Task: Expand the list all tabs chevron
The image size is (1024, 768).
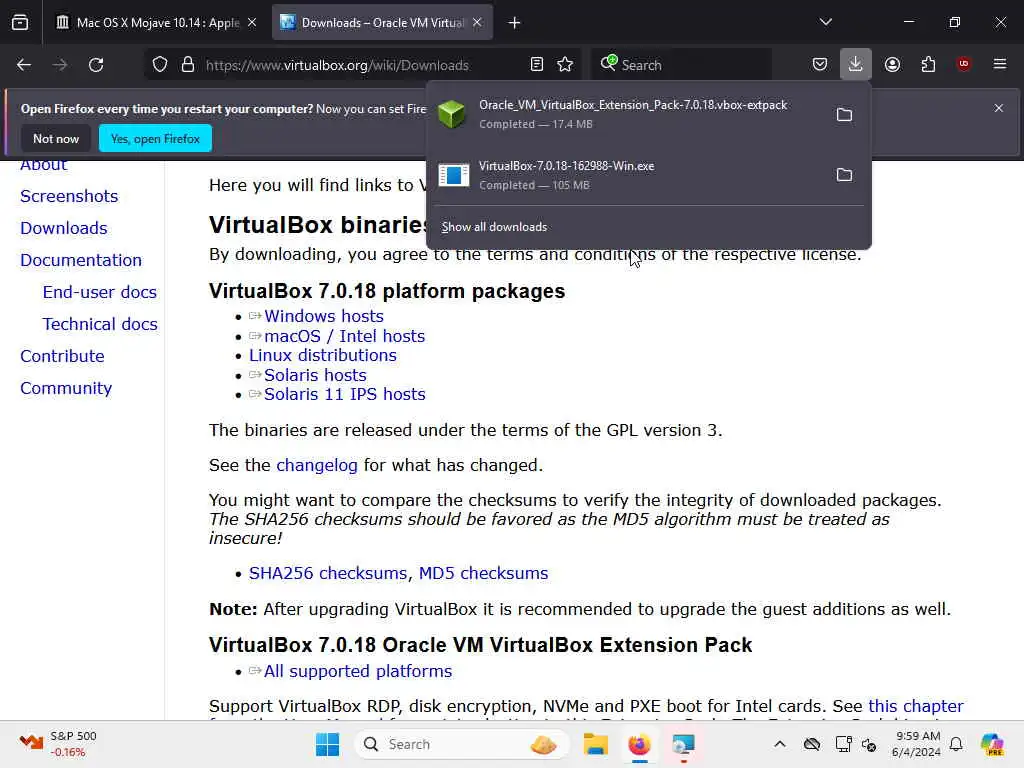Action: click(825, 22)
